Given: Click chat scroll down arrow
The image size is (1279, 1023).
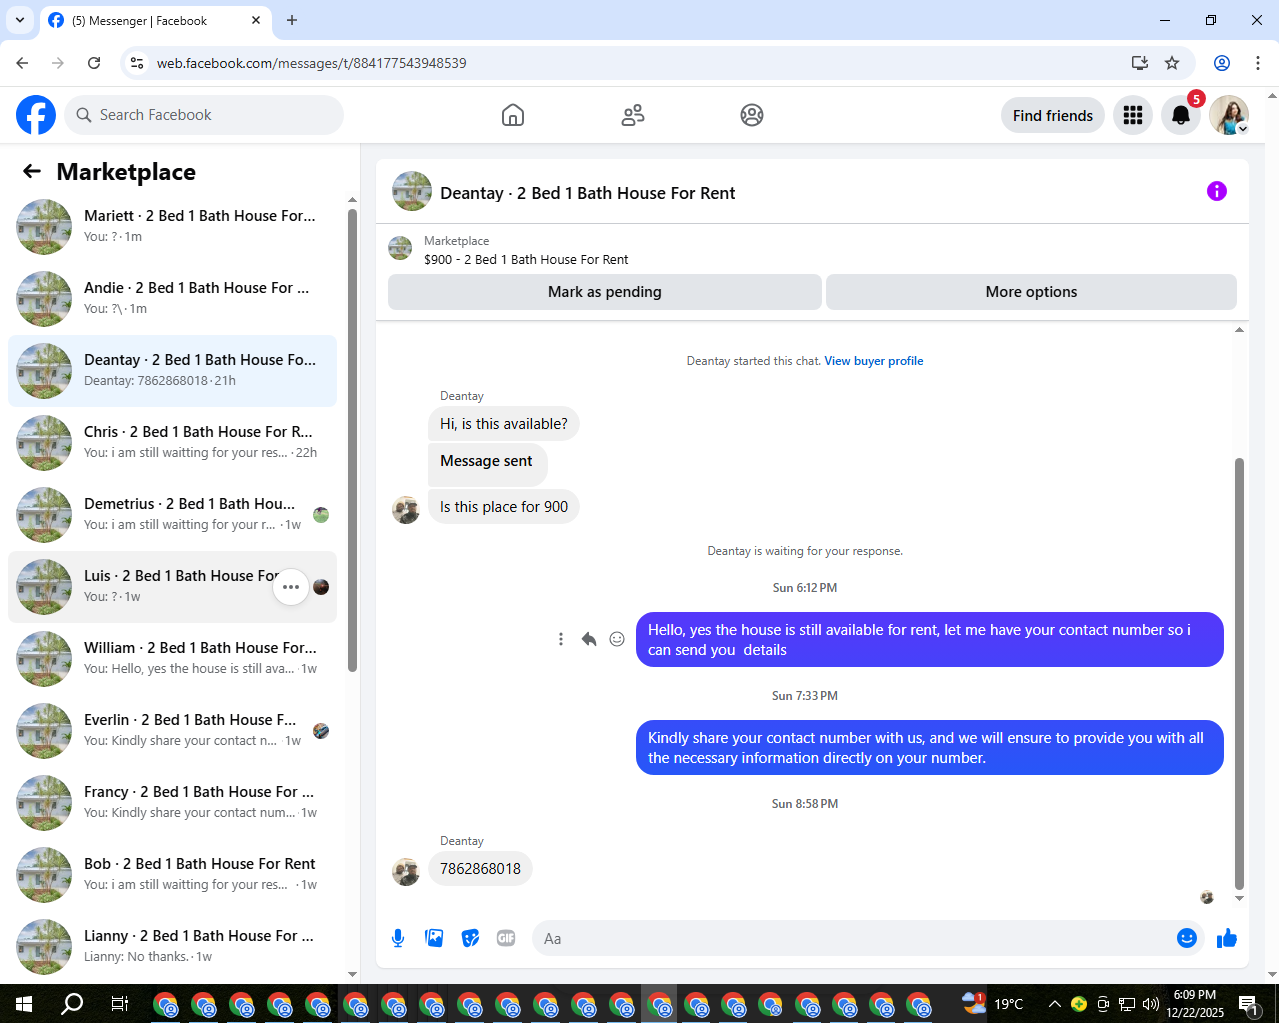Looking at the screenshot, I should 1239,898.
